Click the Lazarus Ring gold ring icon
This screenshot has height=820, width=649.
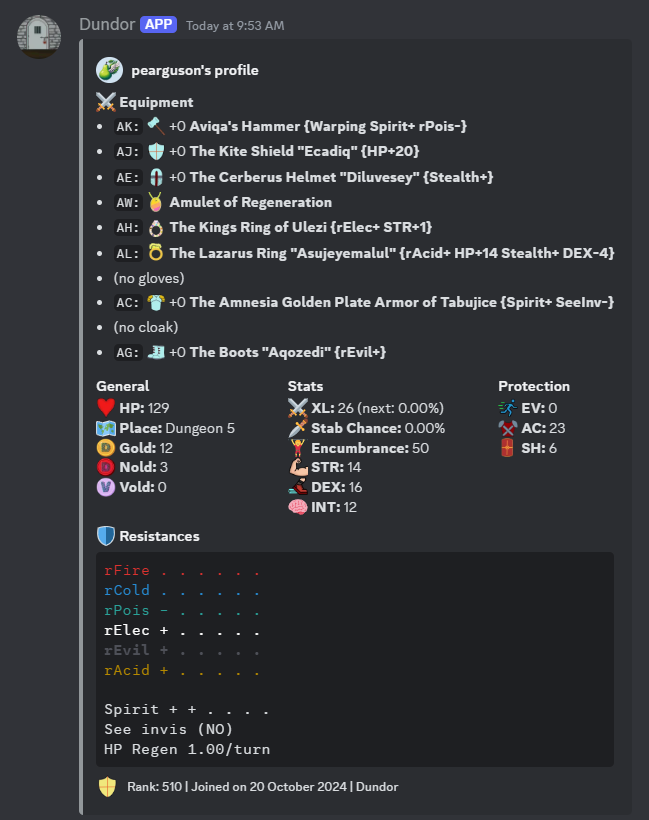[x=156, y=252]
